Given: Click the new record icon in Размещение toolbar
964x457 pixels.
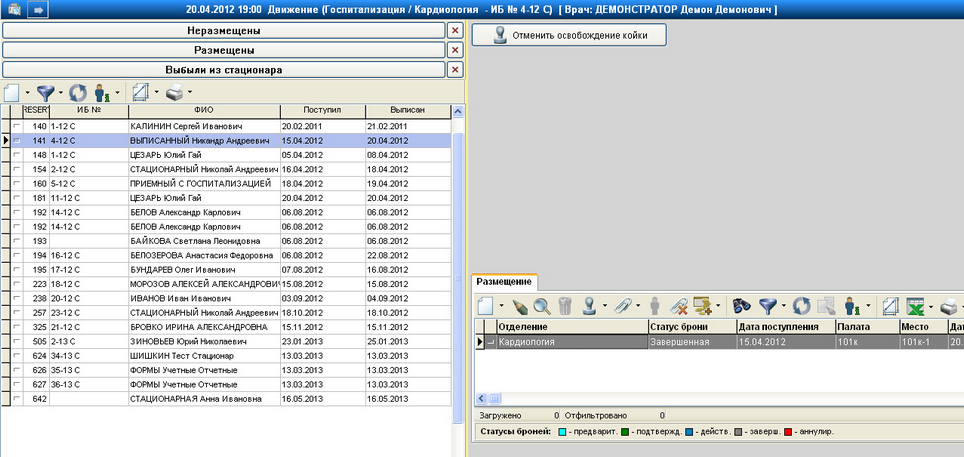Looking at the screenshot, I should coord(486,304).
